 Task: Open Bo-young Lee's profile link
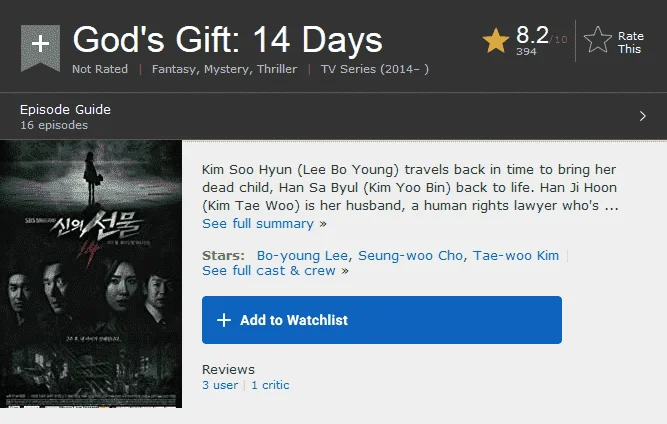(x=302, y=256)
